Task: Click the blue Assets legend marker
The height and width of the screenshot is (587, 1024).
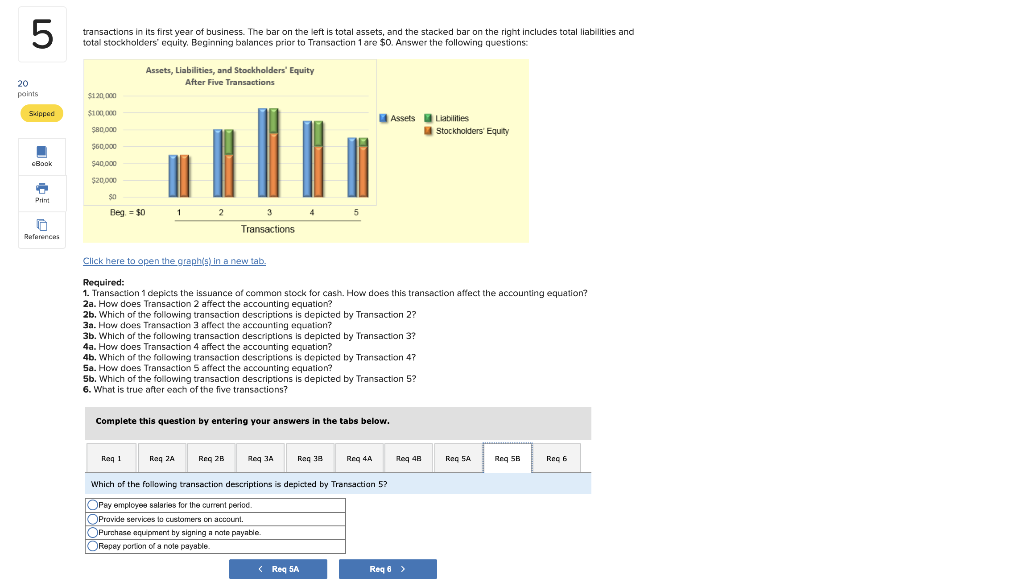Action: [x=383, y=118]
